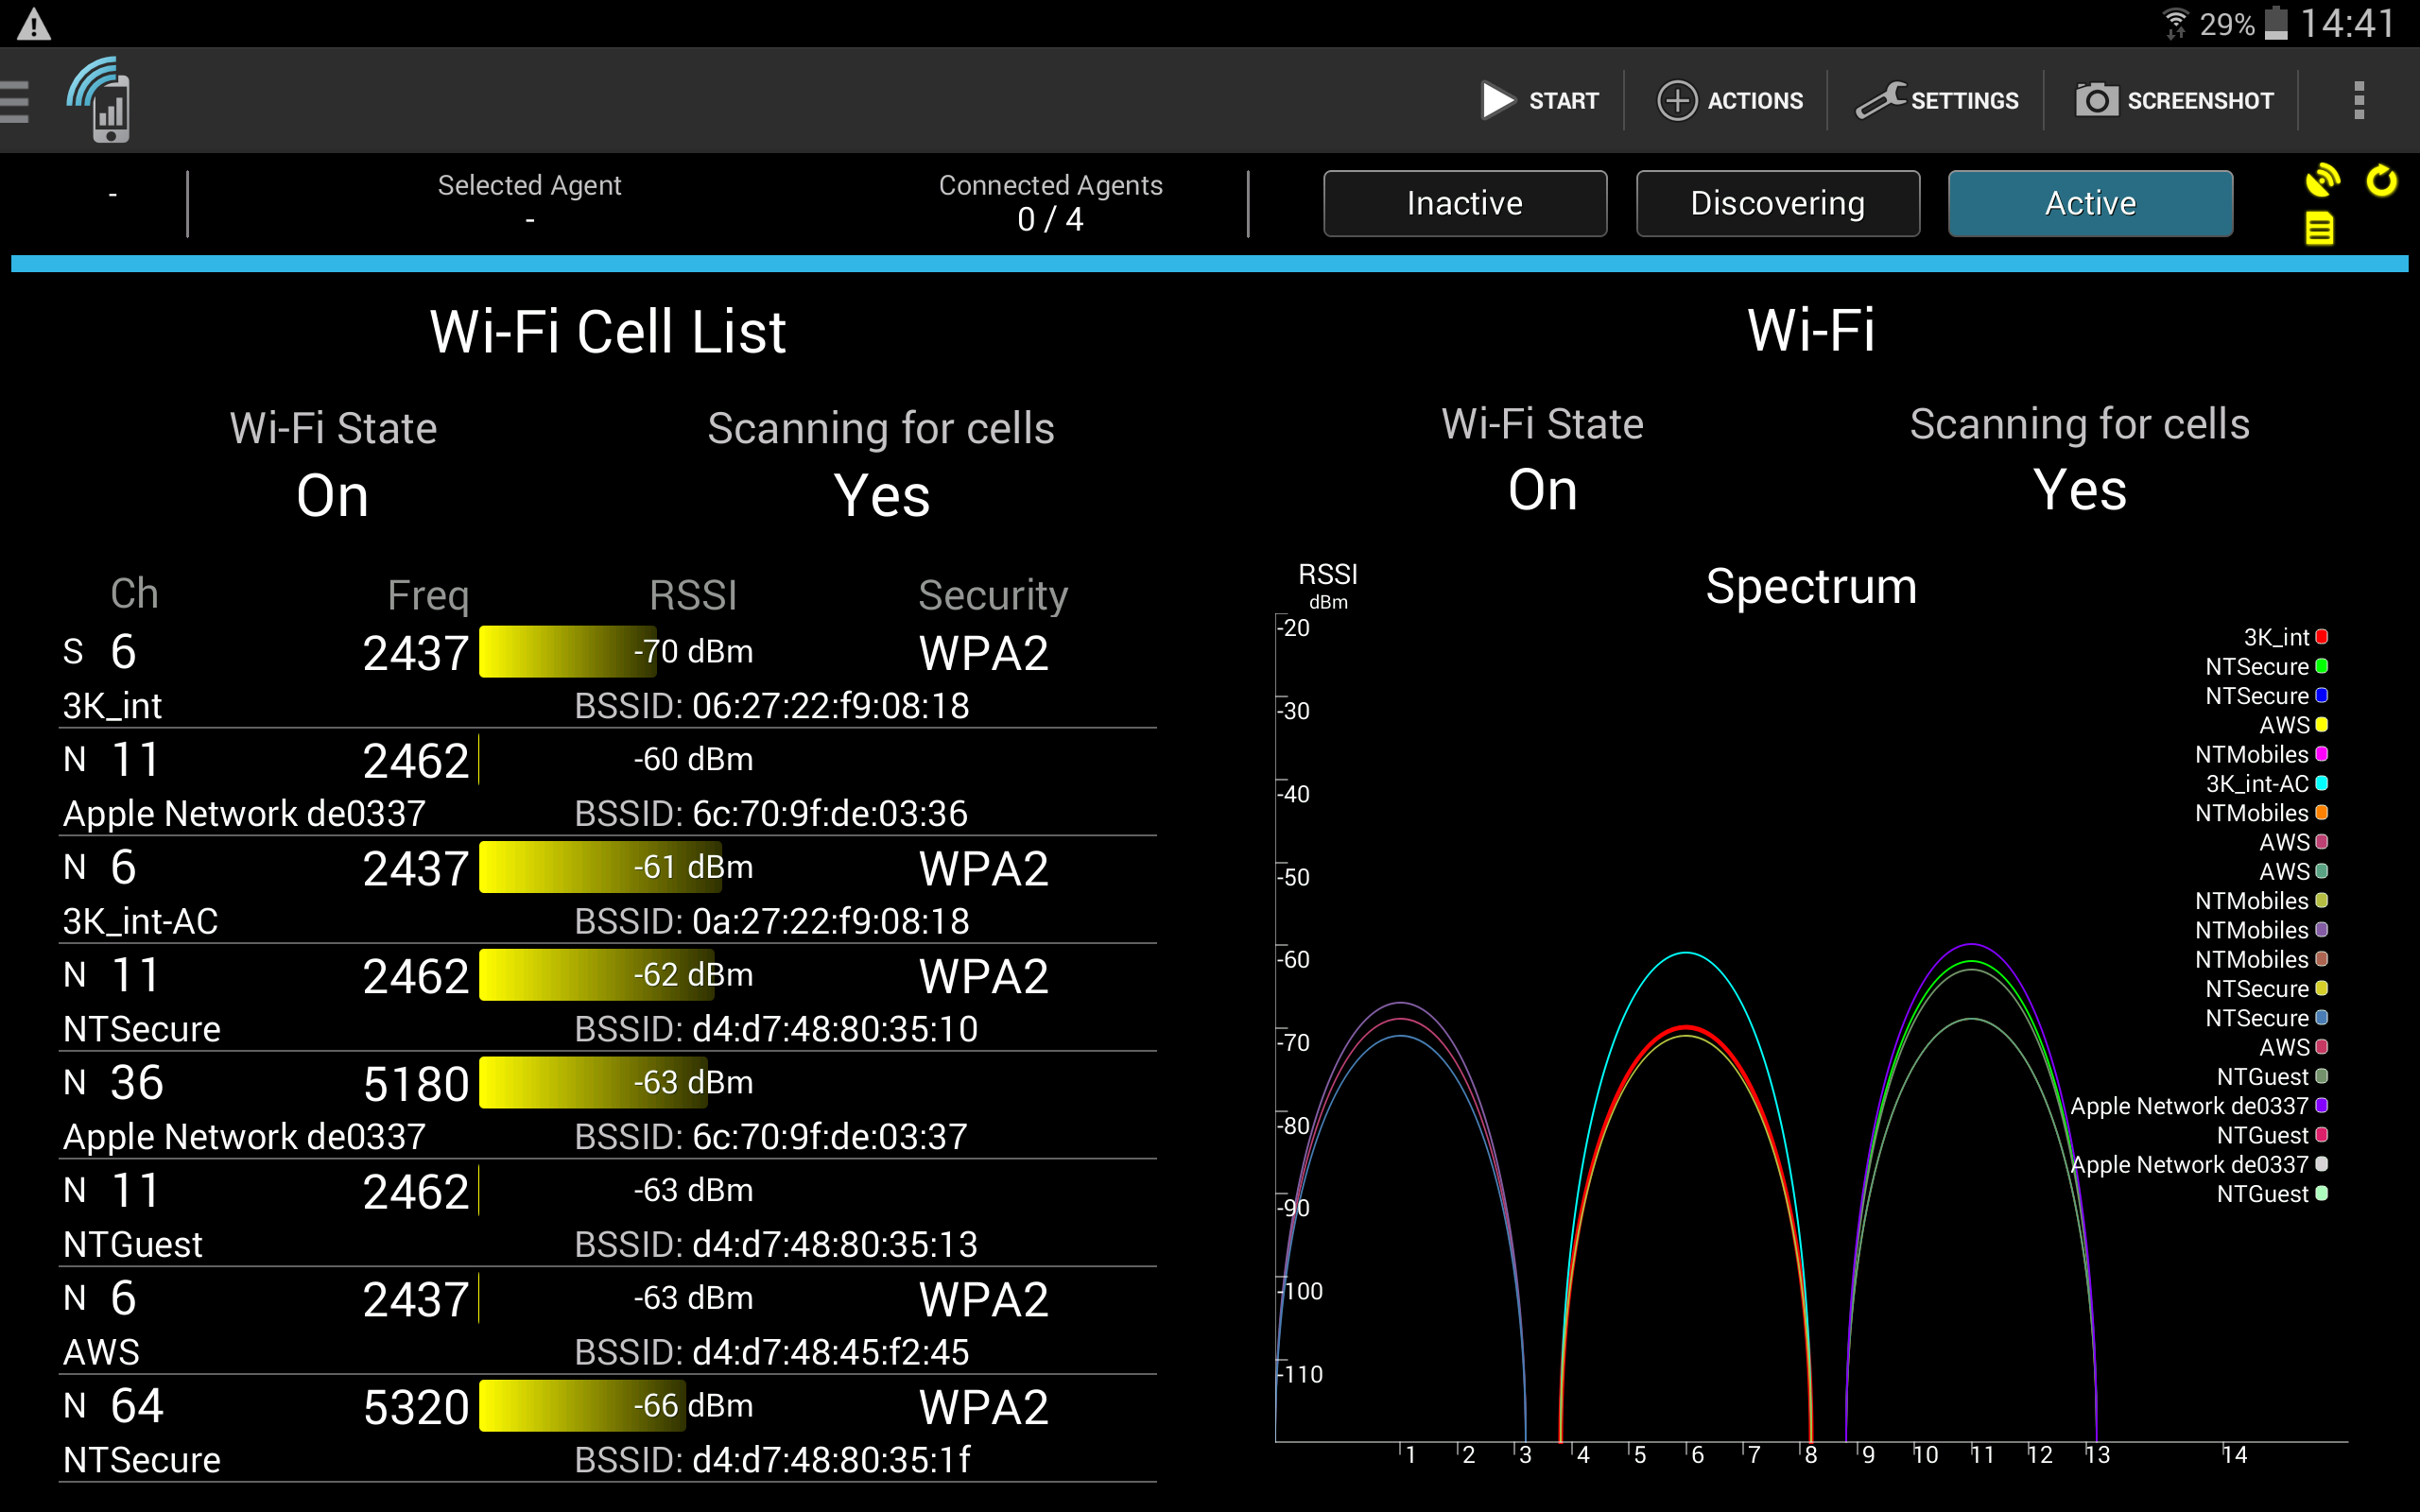This screenshot has height=1512, width=2420.
Task: Take a SCREENSHOT with the camera button
Action: tap(2175, 100)
